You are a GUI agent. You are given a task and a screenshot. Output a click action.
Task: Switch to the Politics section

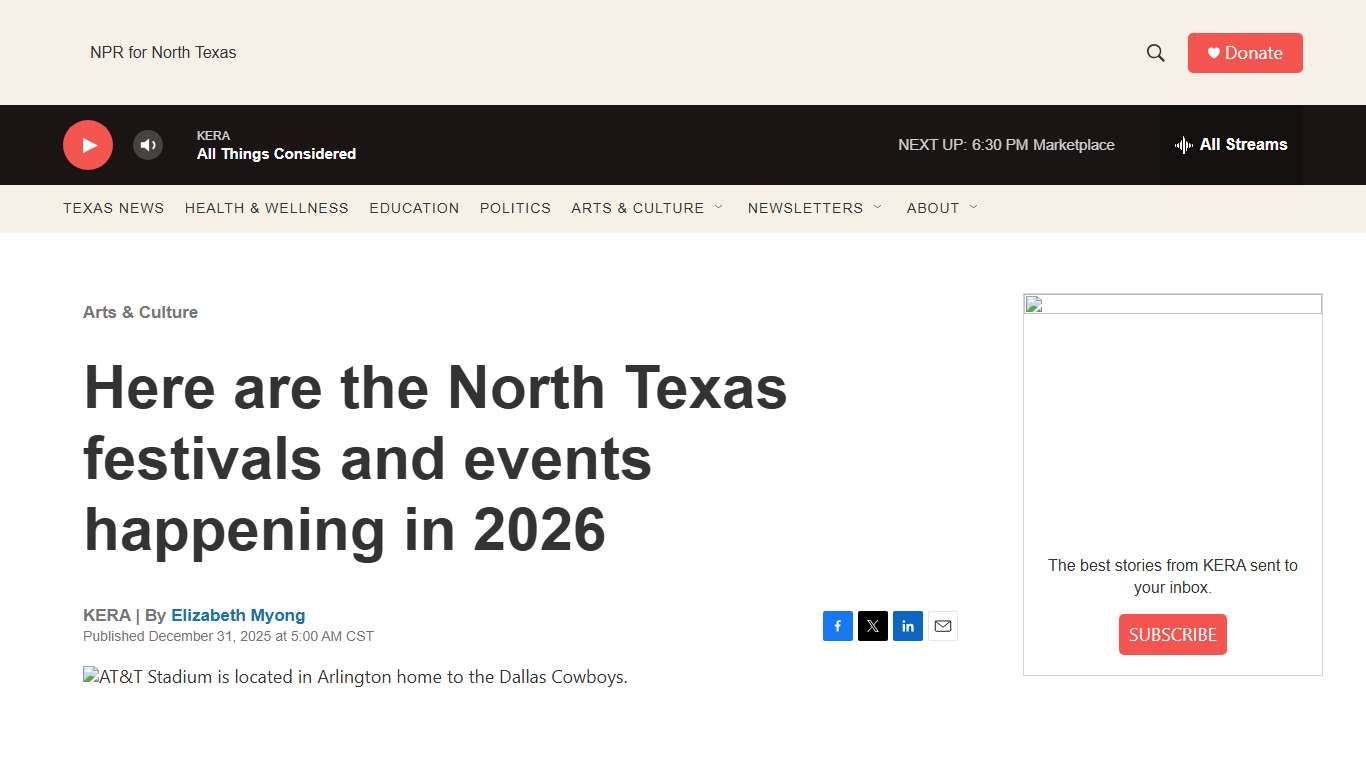pos(515,208)
